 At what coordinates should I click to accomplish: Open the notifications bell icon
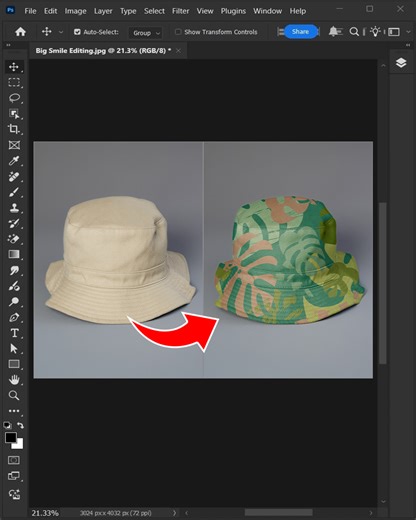[x=334, y=32]
